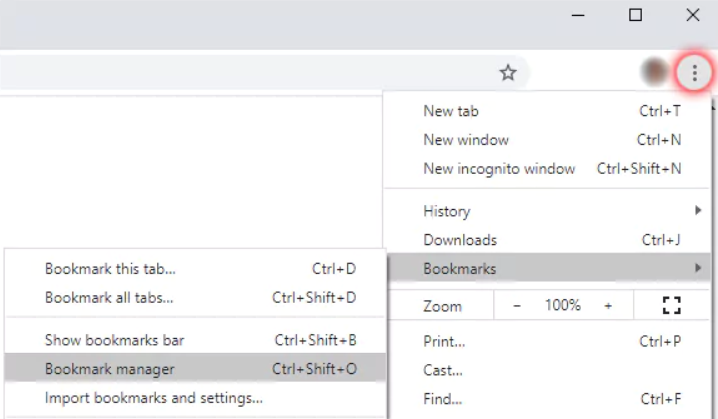
Task: Increase zoom with the plus button
Action: coord(608,305)
